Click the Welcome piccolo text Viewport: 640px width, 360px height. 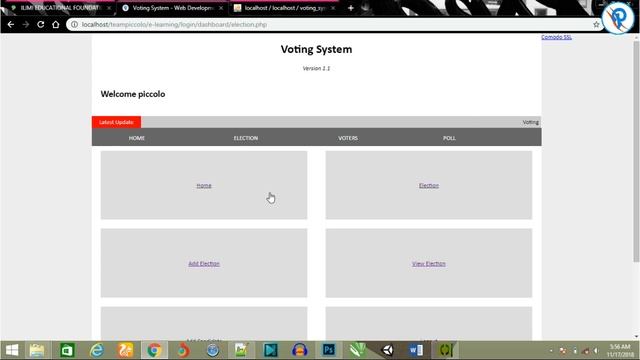[x=133, y=94]
